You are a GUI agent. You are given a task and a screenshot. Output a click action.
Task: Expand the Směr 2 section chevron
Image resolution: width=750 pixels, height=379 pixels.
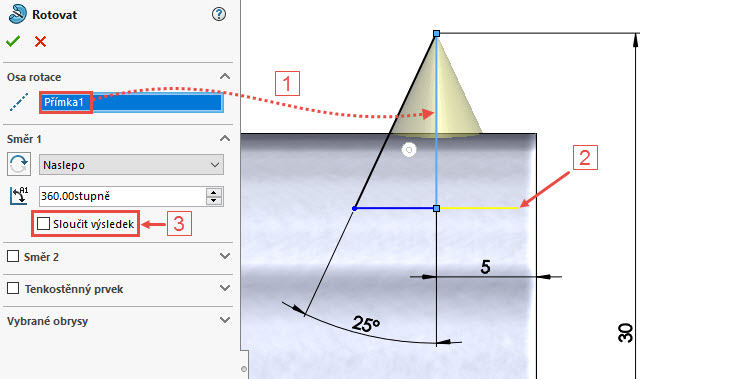pos(224,256)
